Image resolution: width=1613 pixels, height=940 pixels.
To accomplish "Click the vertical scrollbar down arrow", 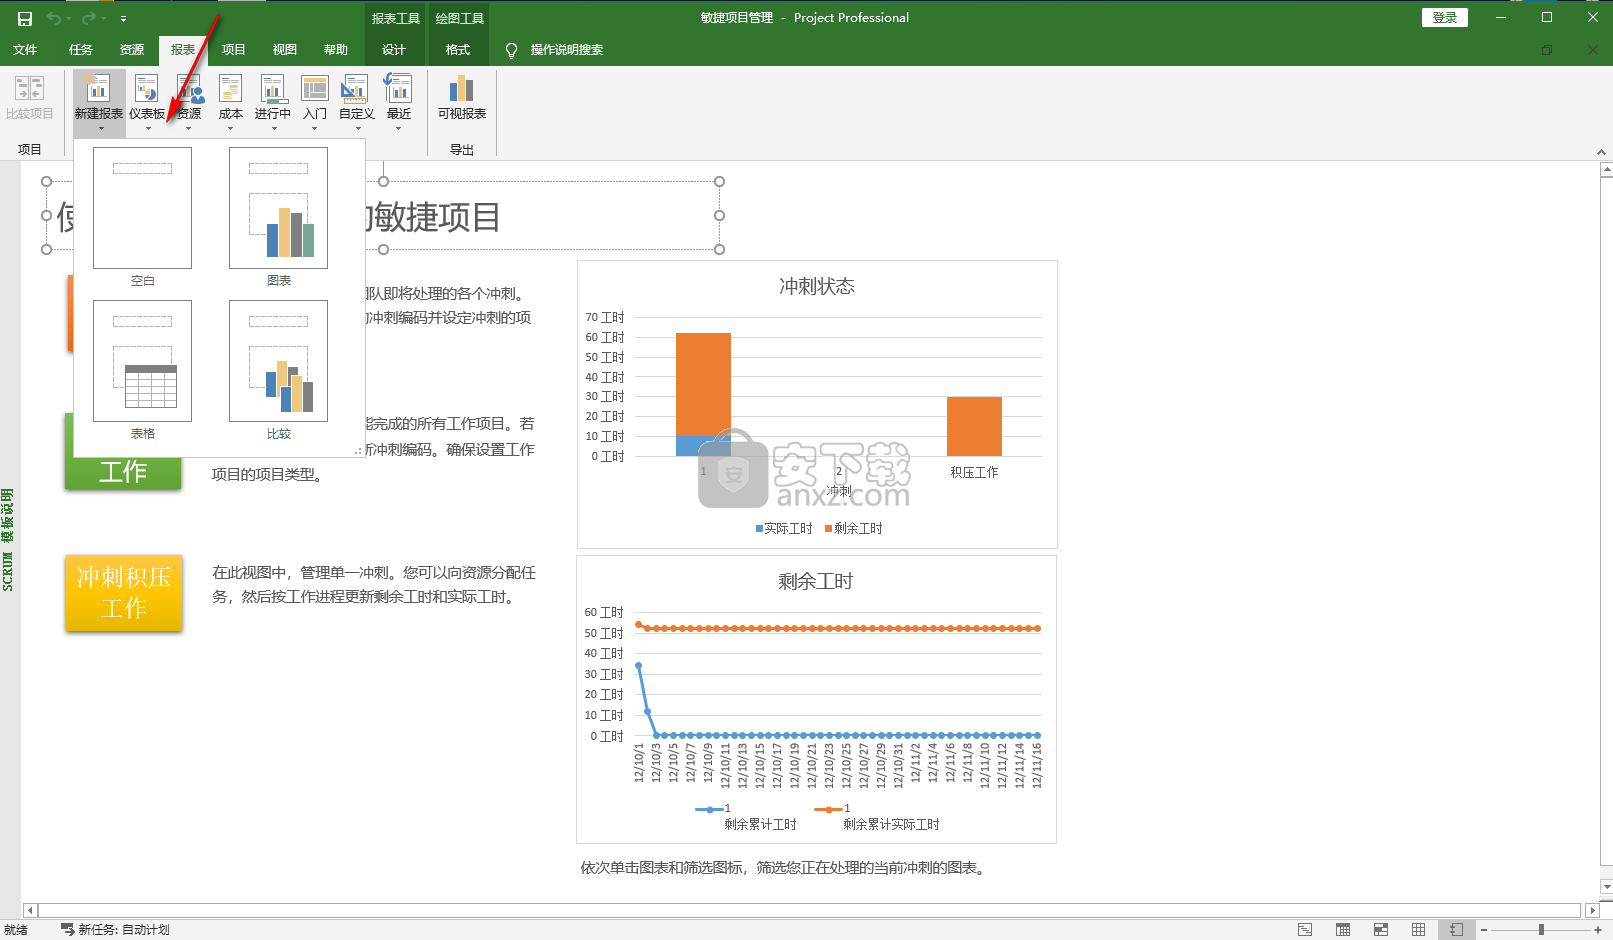I will (x=1607, y=886).
